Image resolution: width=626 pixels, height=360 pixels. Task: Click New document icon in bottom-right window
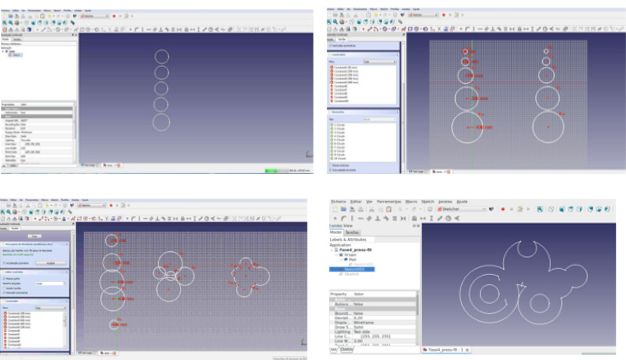(335, 210)
